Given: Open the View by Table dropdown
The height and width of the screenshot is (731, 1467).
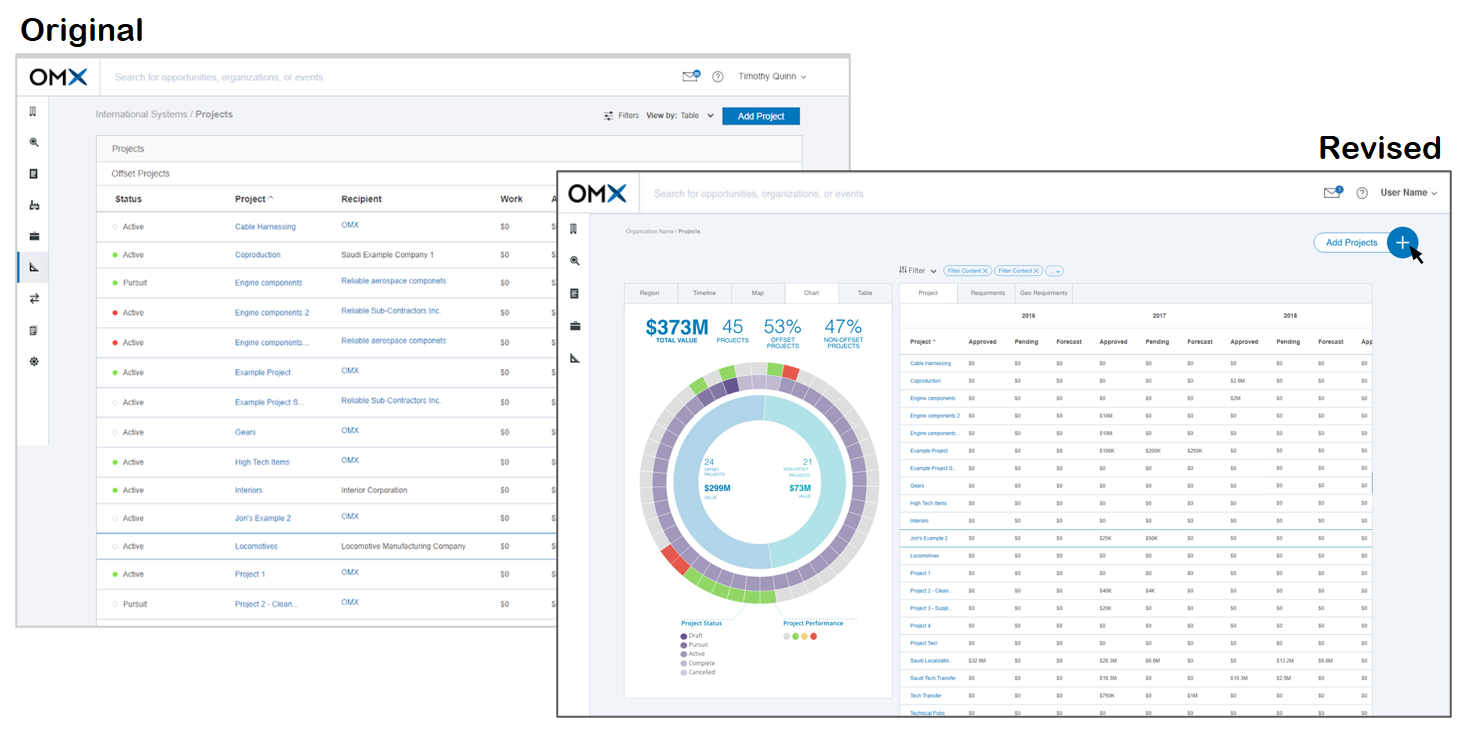Looking at the screenshot, I should [696, 115].
